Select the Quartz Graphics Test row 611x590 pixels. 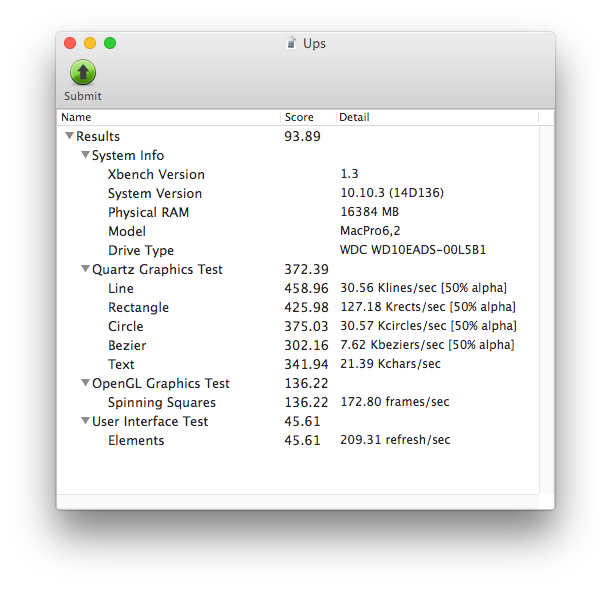[x=298, y=269]
